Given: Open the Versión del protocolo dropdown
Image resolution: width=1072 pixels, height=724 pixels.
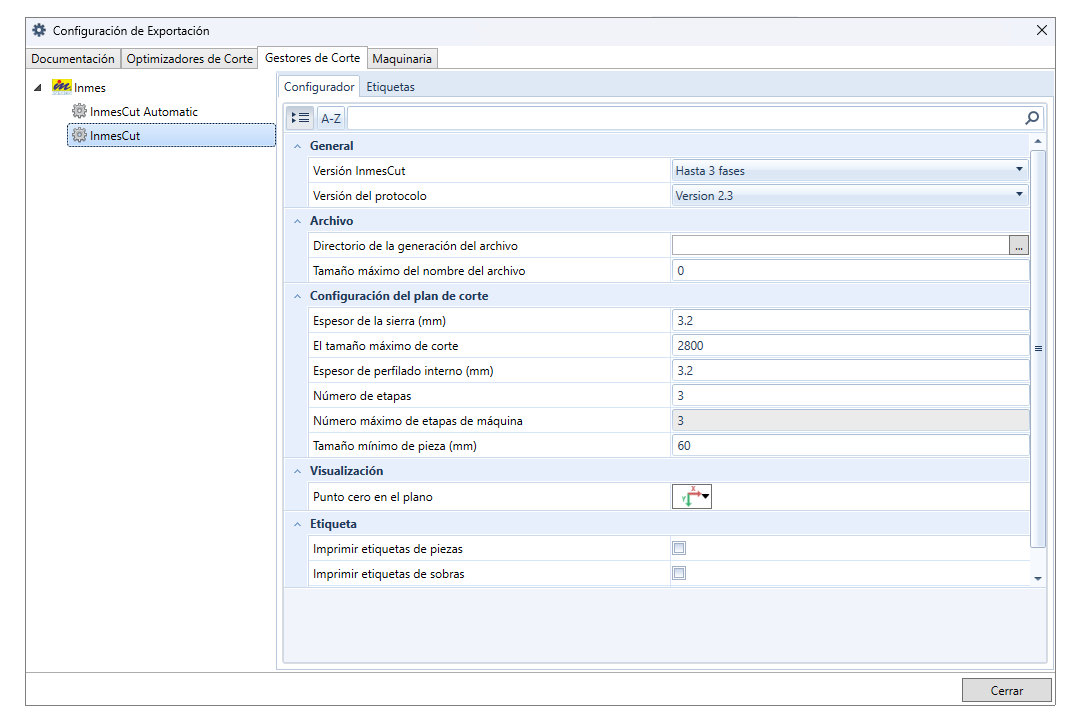Looking at the screenshot, I should tap(850, 196).
